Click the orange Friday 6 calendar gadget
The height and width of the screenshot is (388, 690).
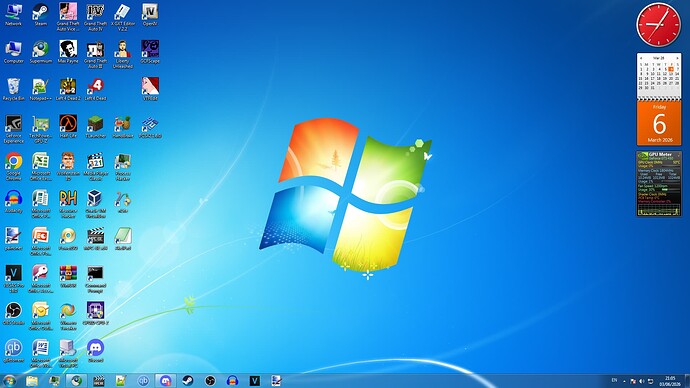pos(659,124)
